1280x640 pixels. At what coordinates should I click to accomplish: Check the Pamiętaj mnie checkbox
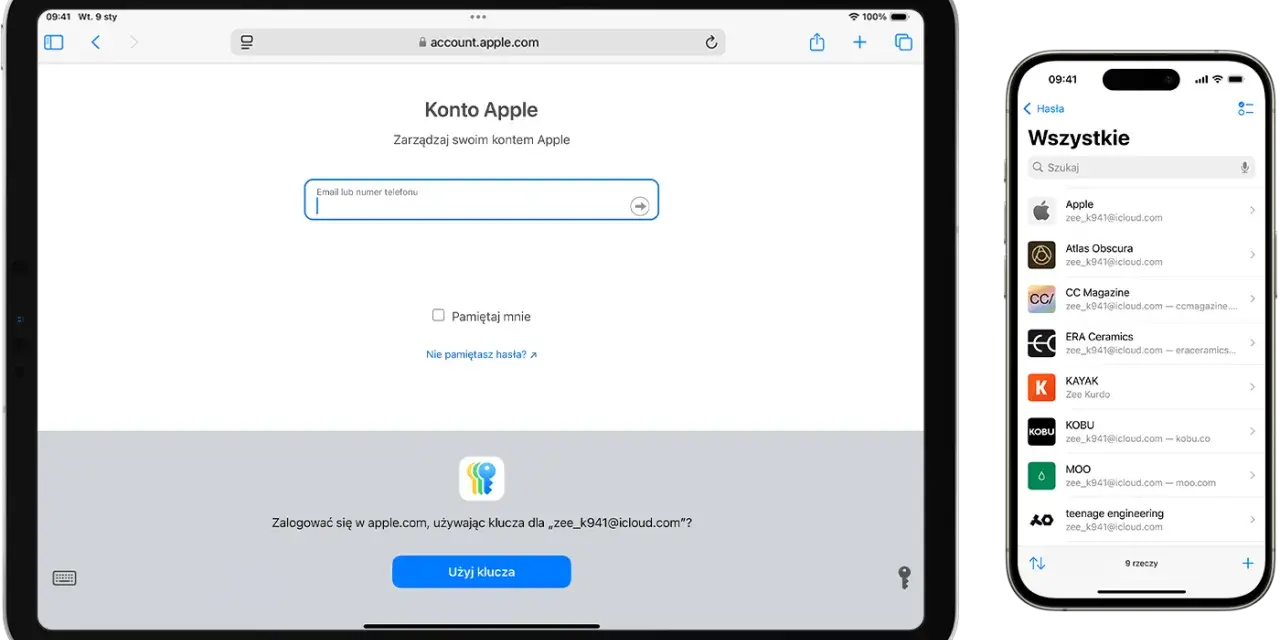point(438,315)
